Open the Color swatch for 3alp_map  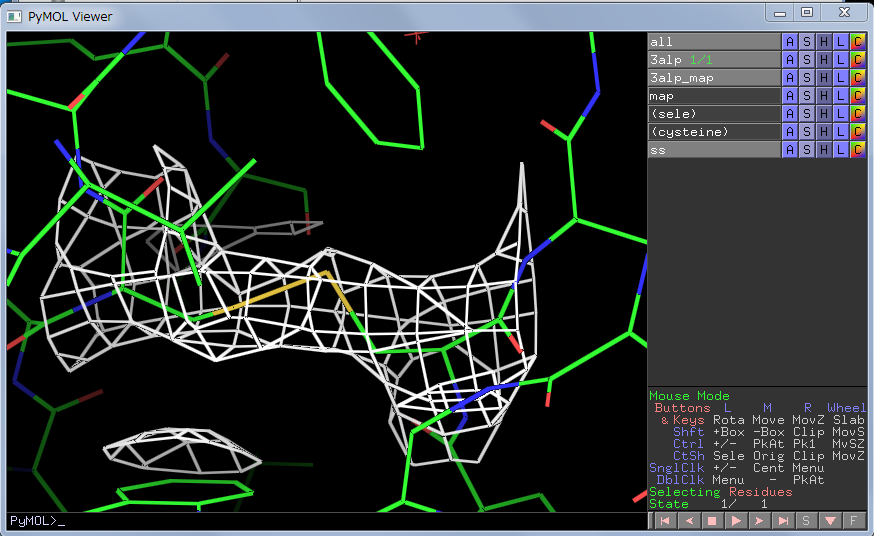[x=857, y=78]
